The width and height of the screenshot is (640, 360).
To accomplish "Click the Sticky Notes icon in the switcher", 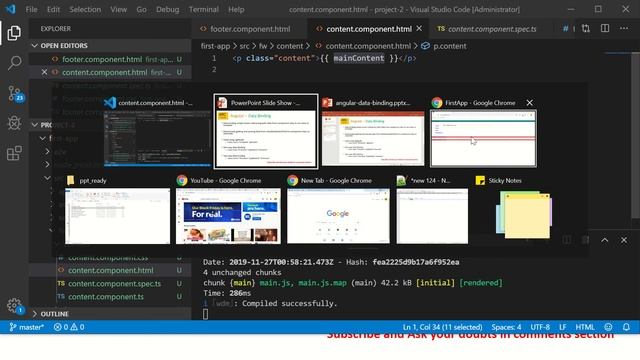I will click(x=480, y=180).
